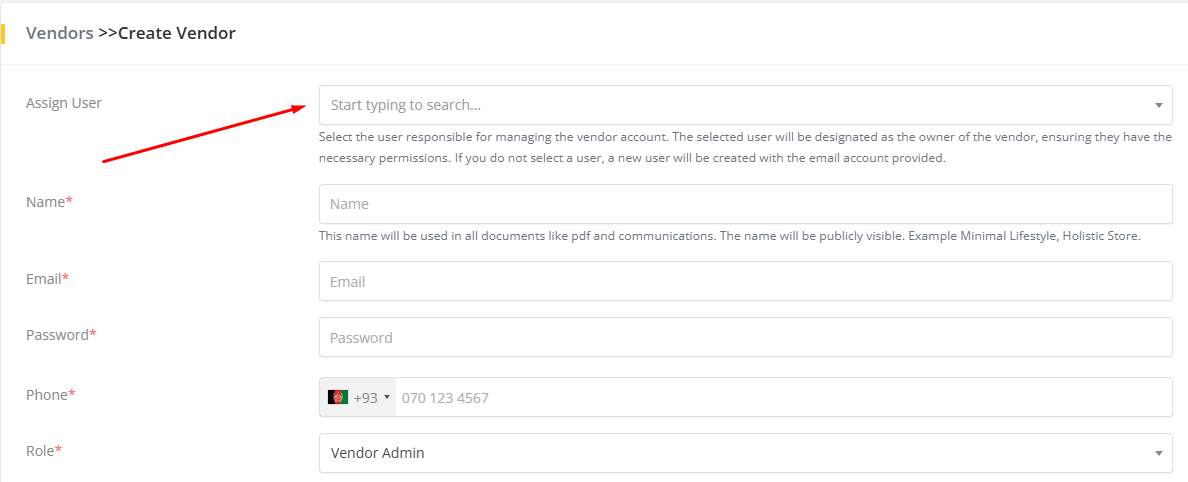Viewport: 1188px width, 482px height.
Task: Click the Afghanistan flag icon in Phone field
Action: (338, 397)
